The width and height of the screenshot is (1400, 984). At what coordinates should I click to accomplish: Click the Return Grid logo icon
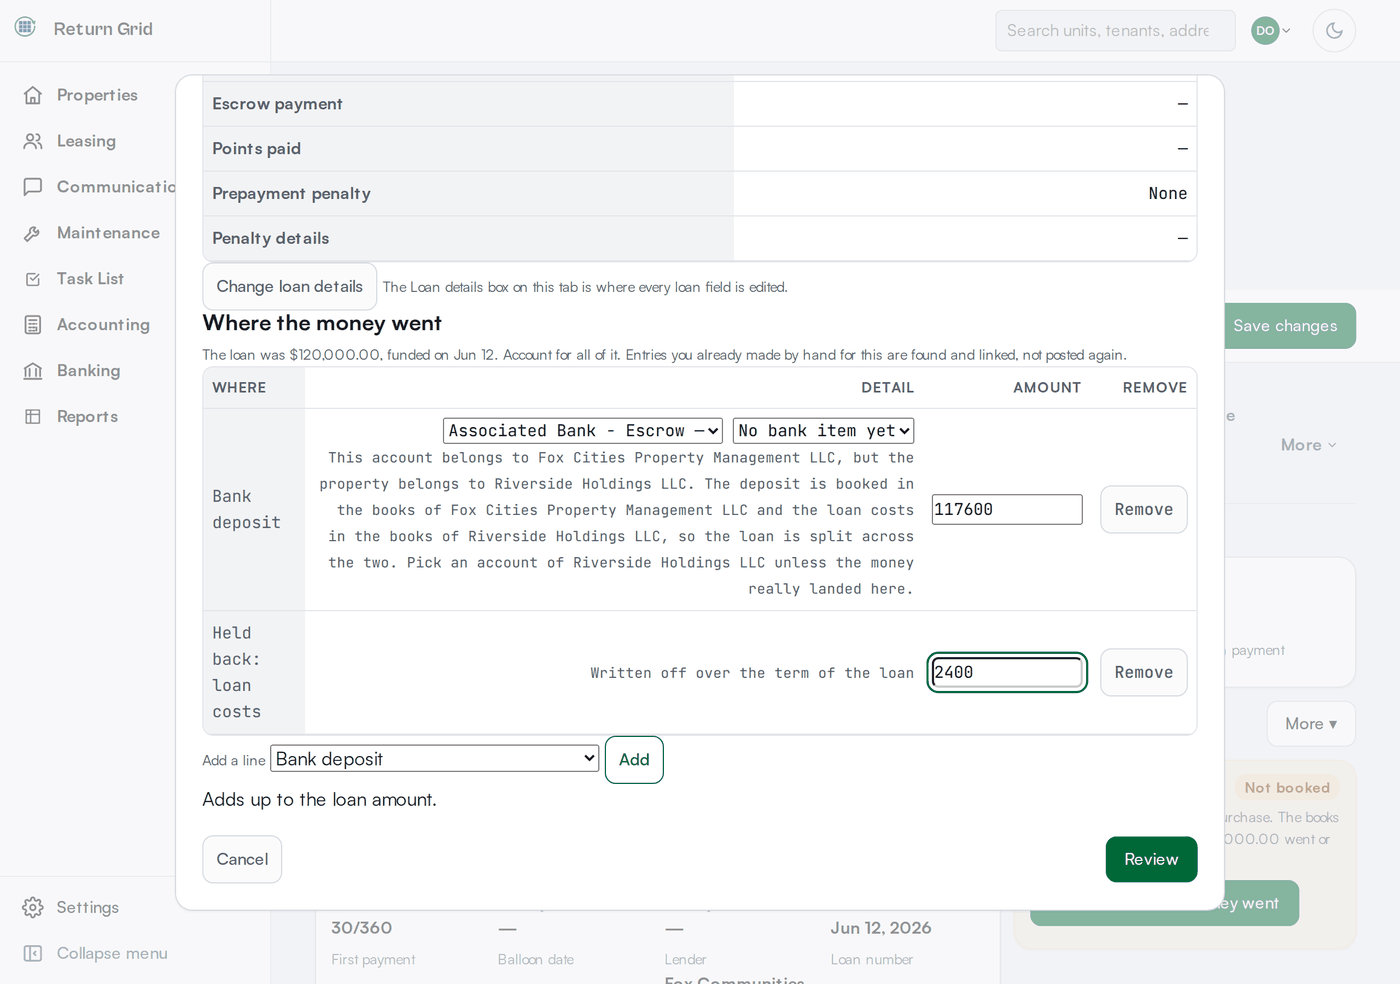tap(25, 27)
